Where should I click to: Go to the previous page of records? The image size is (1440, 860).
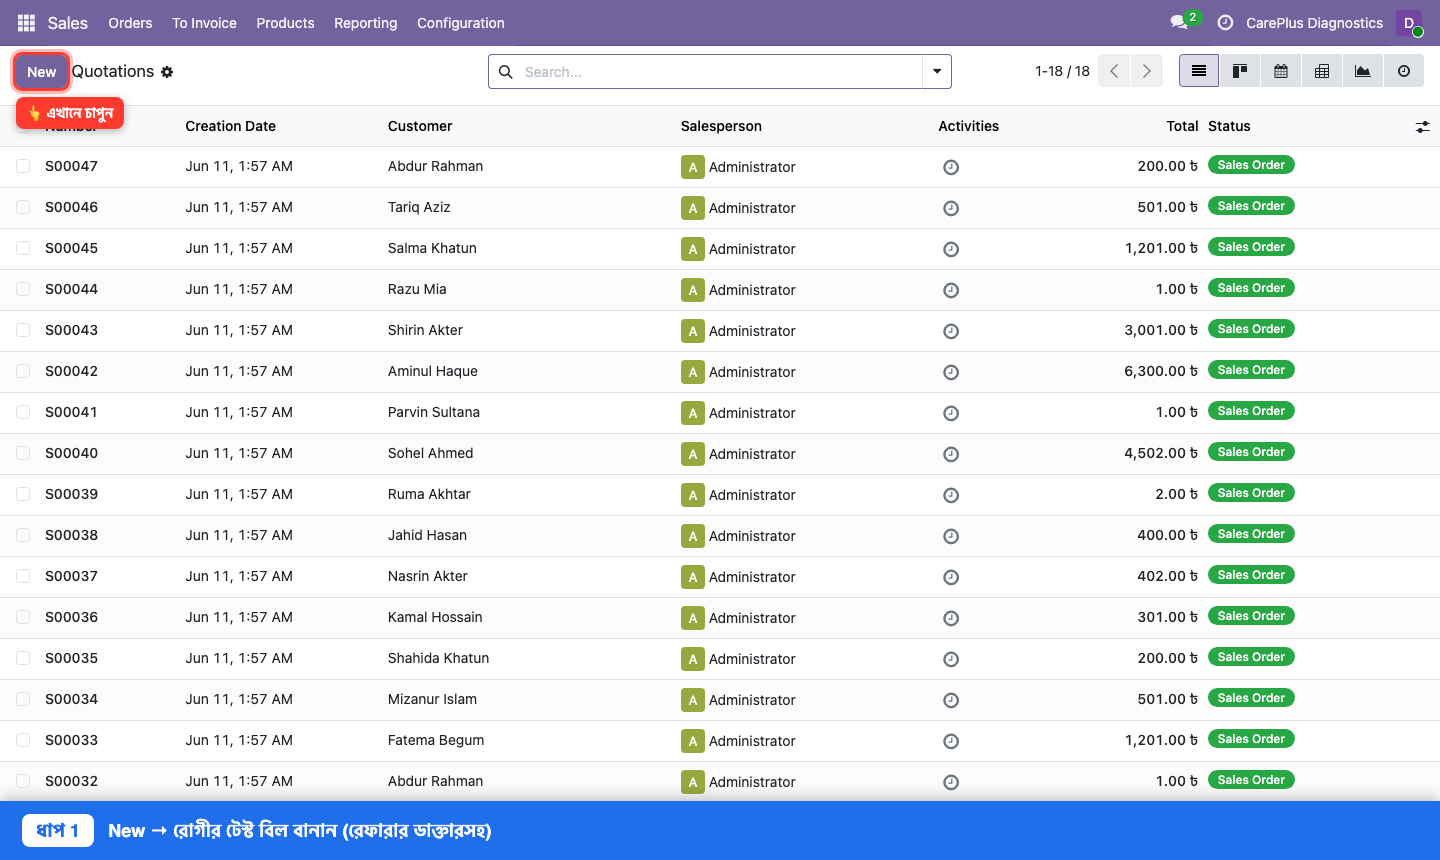(1114, 71)
